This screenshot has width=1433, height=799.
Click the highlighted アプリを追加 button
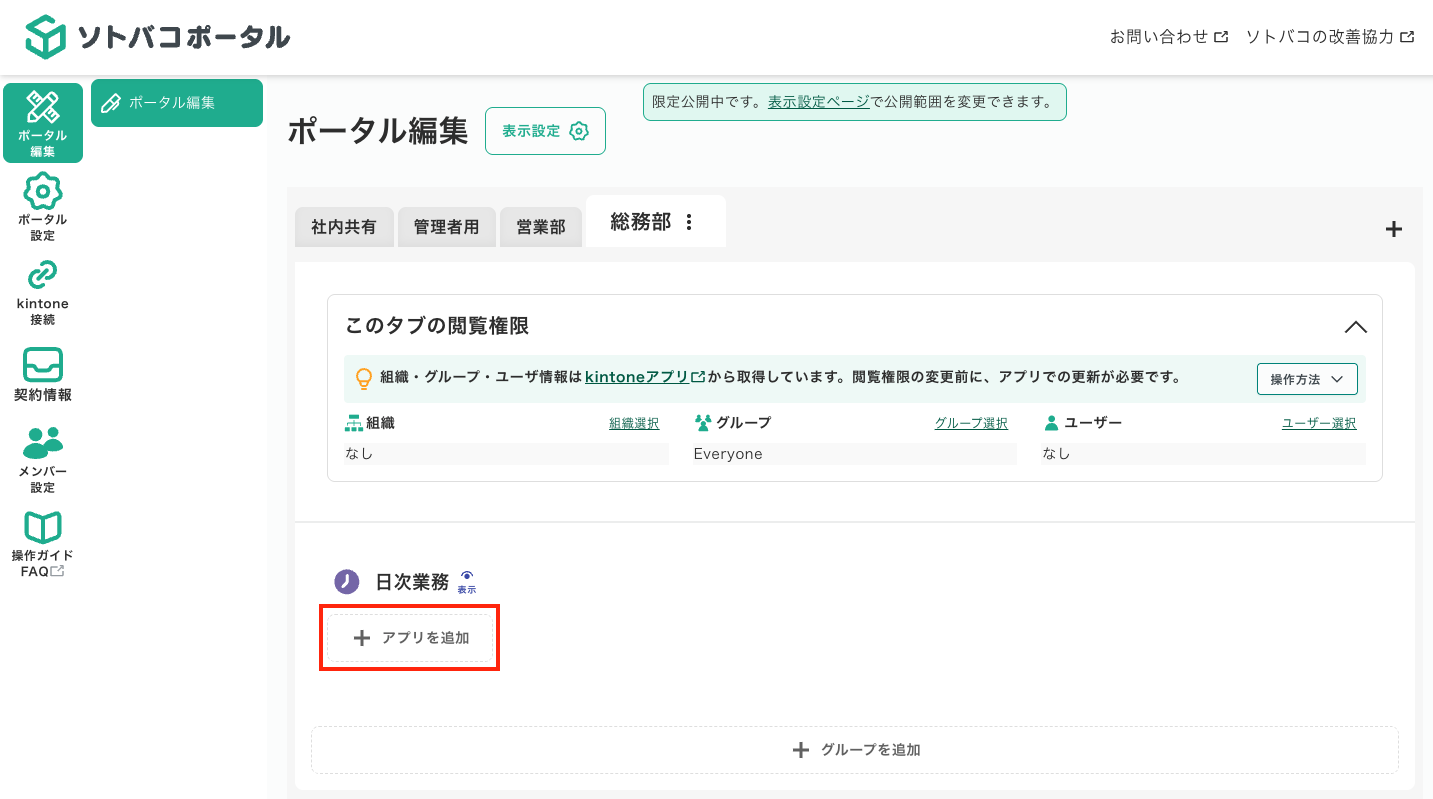click(408, 637)
